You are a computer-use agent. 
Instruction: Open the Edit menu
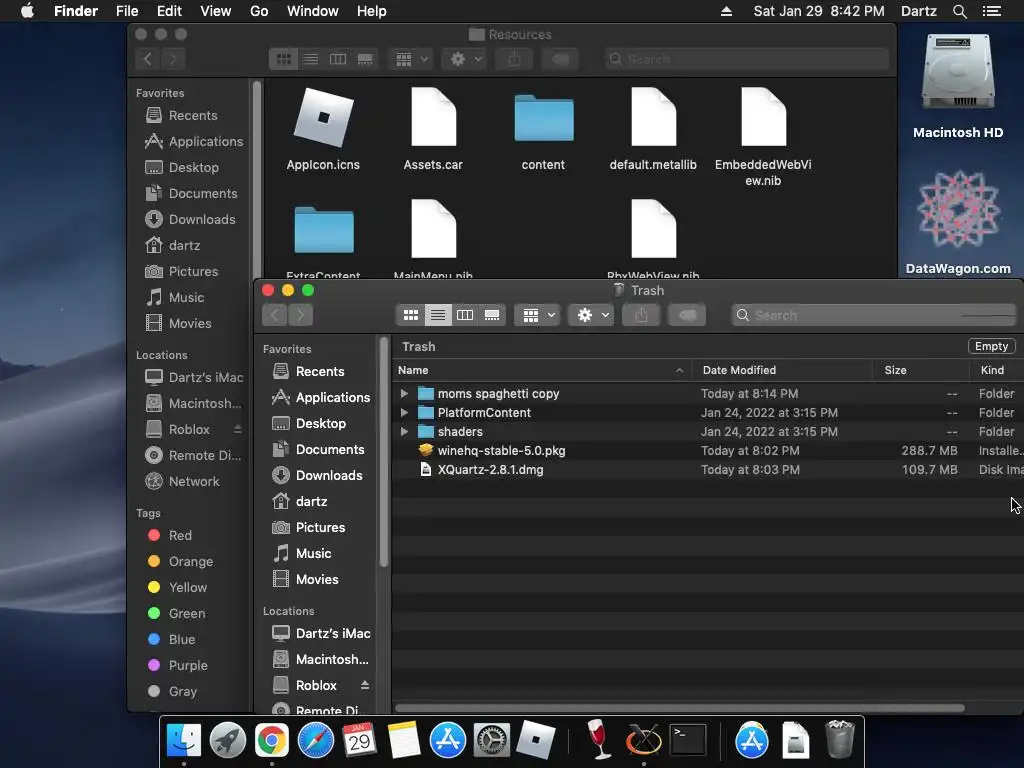click(169, 11)
